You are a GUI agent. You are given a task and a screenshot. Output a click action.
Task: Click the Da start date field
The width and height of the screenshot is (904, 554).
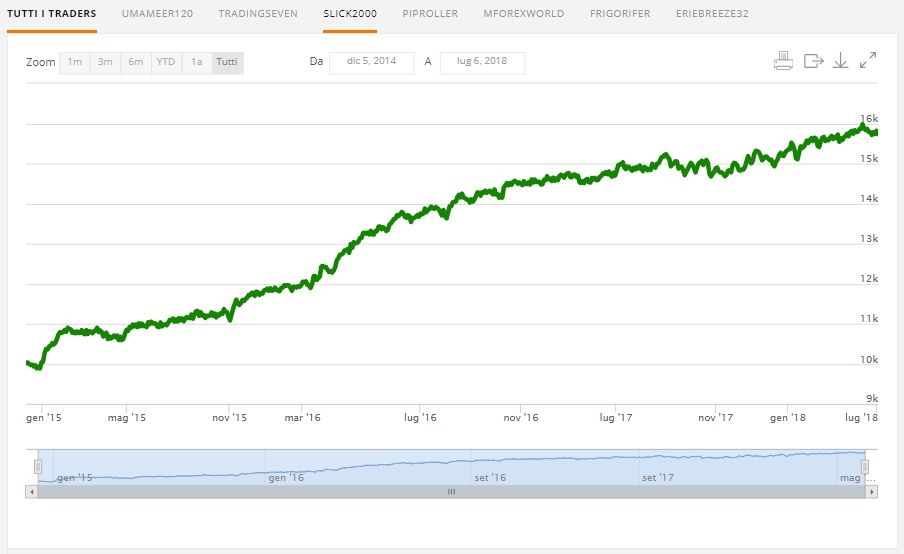tap(371, 62)
